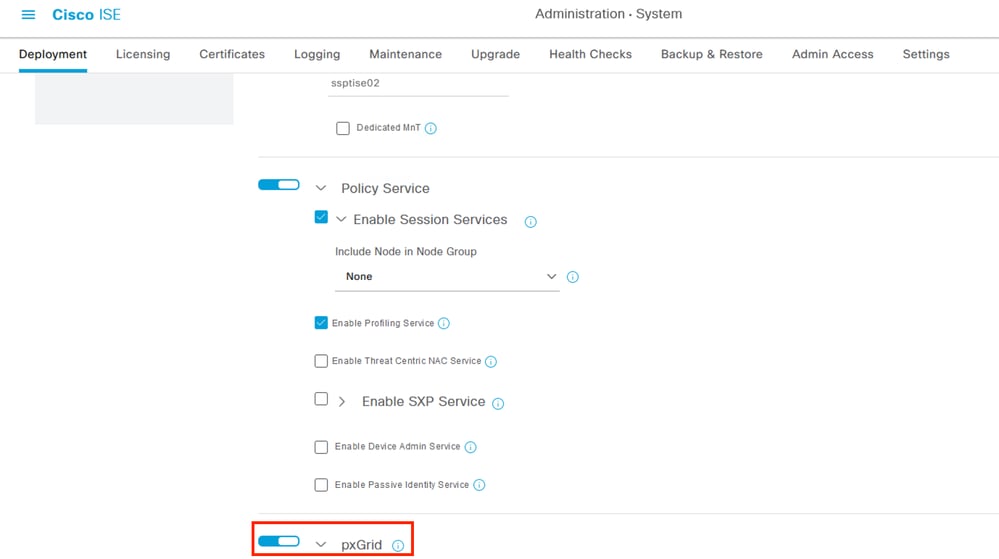Screen dimensions: 999x559
Task: Click the ssptise02 input field
Action: click(418, 83)
